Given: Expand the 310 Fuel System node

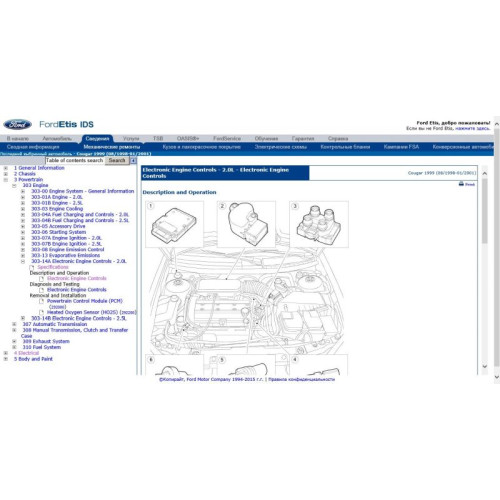Looking at the screenshot, I should [14, 347].
